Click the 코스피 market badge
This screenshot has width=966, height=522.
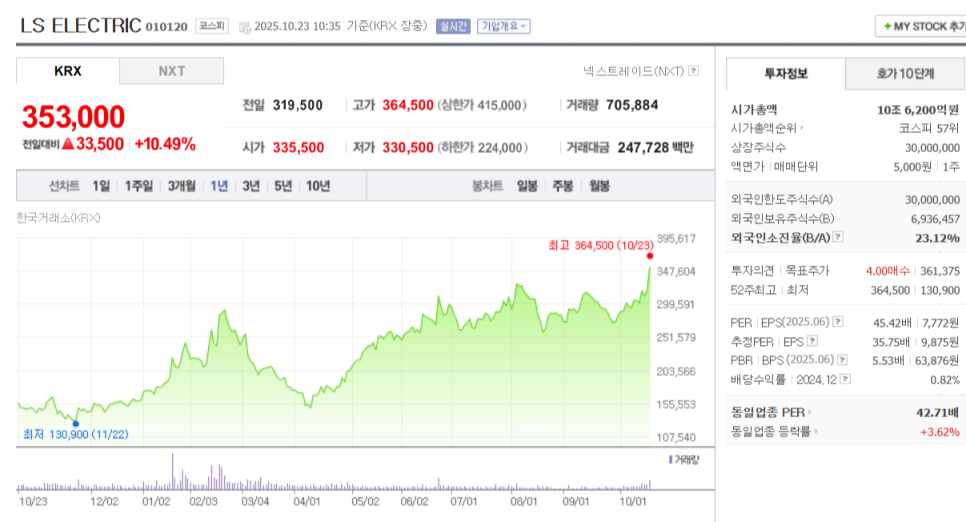click(x=212, y=27)
